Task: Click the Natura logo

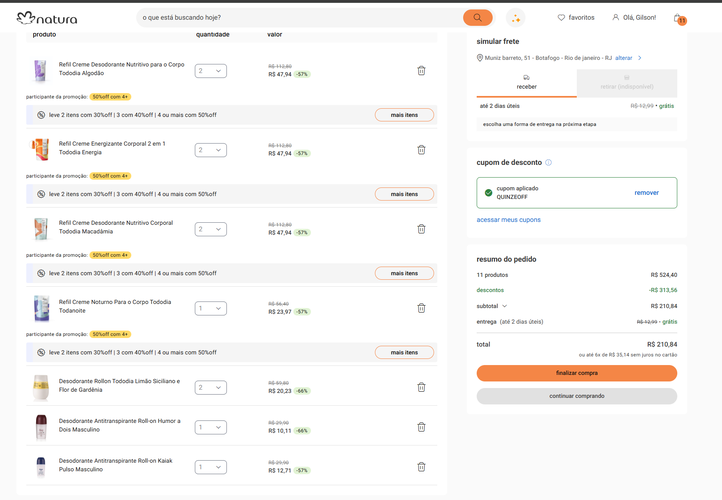Action: pos(47,18)
